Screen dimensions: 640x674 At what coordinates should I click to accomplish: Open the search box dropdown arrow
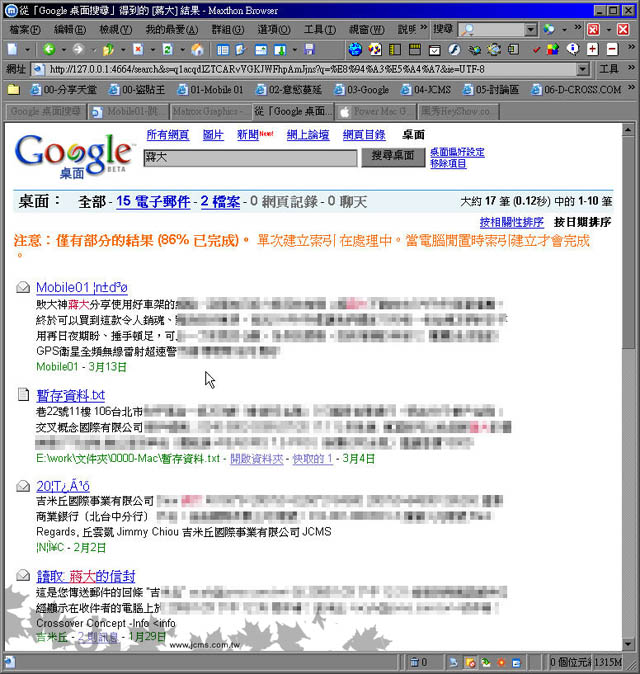click(x=532, y=30)
